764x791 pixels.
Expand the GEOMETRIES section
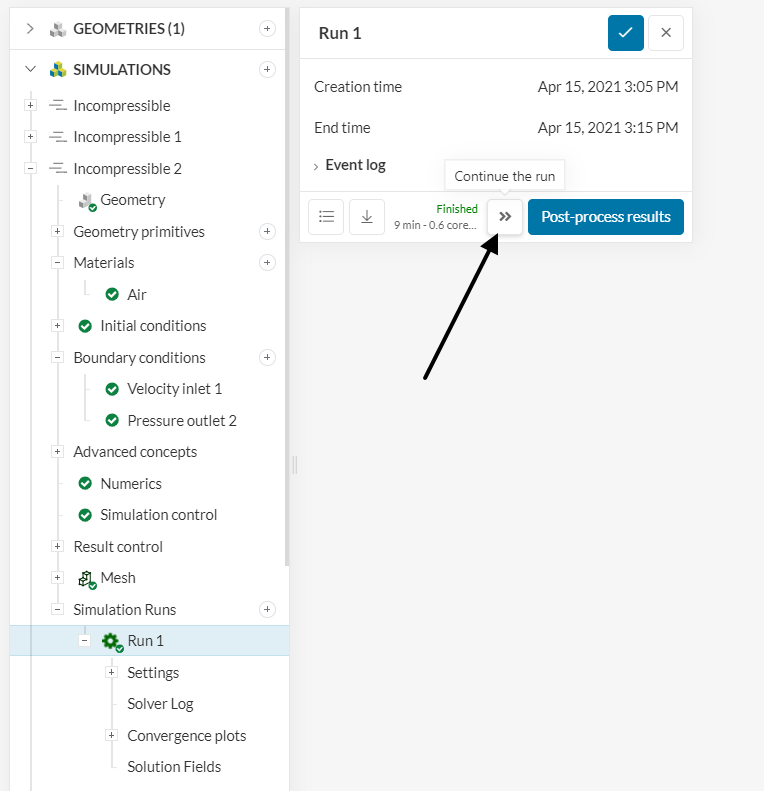tap(30, 29)
